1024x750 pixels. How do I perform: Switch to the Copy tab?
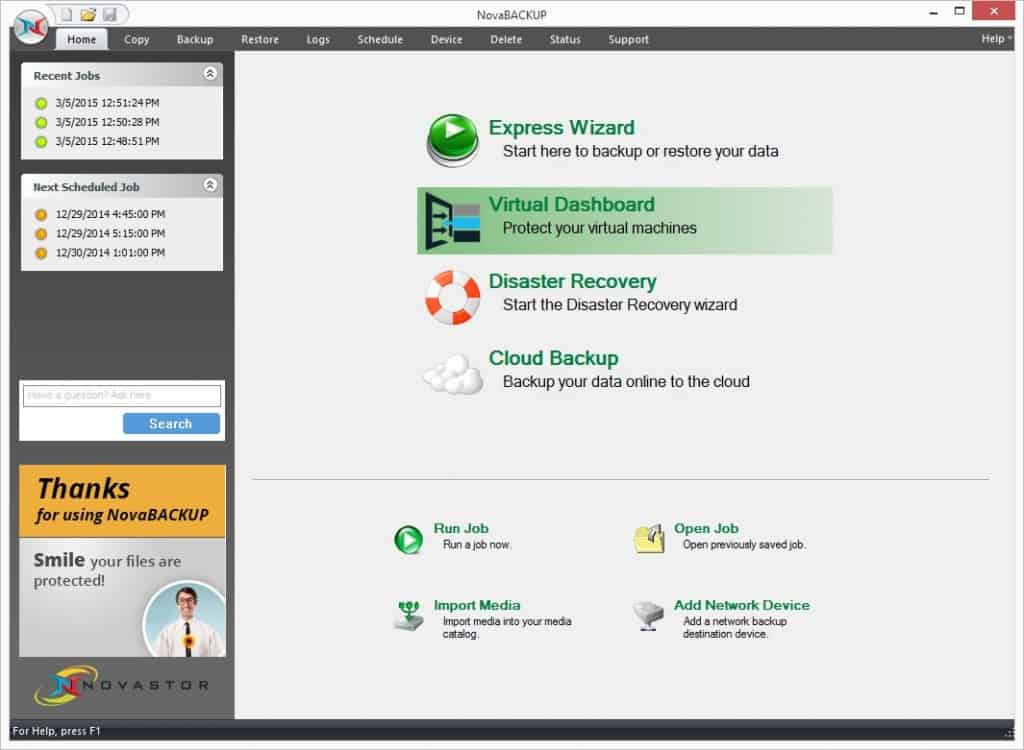point(136,39)
